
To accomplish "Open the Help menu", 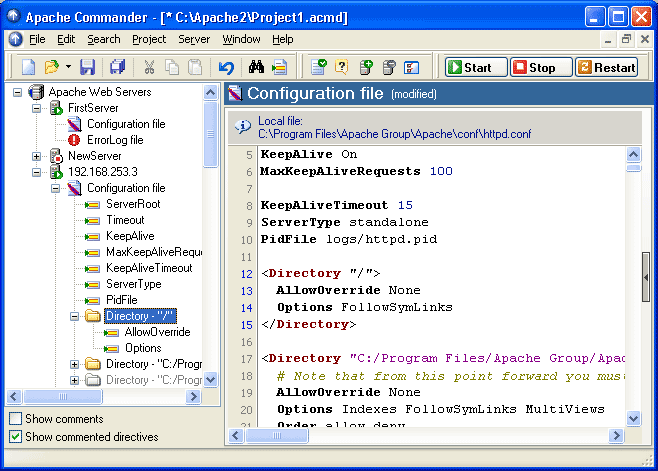I will [282, 39].
